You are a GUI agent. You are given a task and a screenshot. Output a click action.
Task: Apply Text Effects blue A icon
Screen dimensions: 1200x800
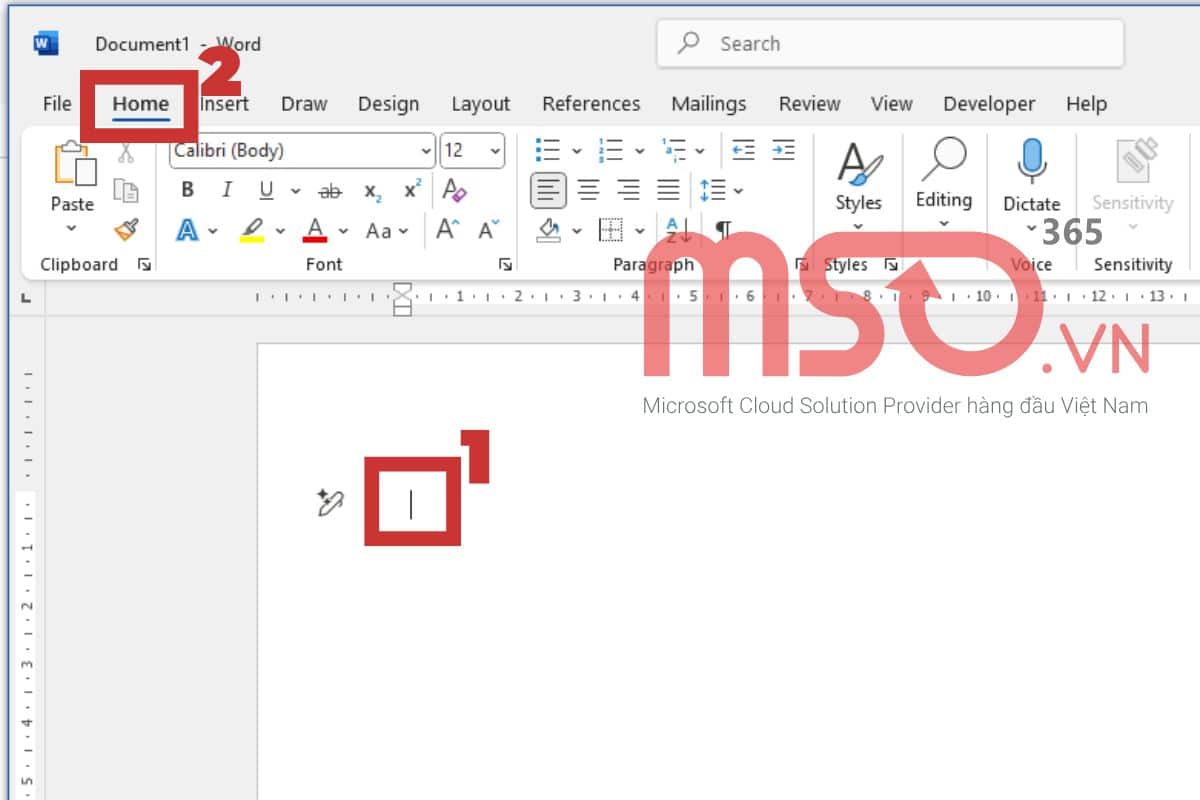187,231
